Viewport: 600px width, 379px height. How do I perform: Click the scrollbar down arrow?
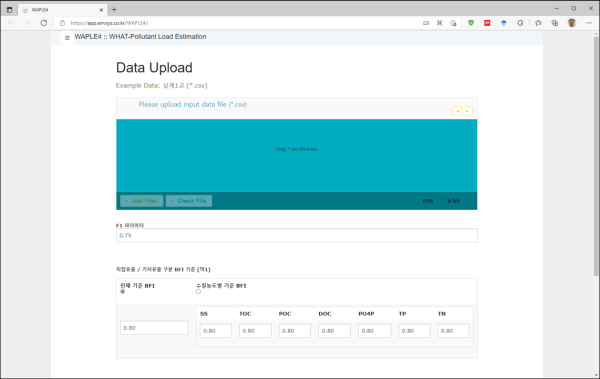point(596,375)
